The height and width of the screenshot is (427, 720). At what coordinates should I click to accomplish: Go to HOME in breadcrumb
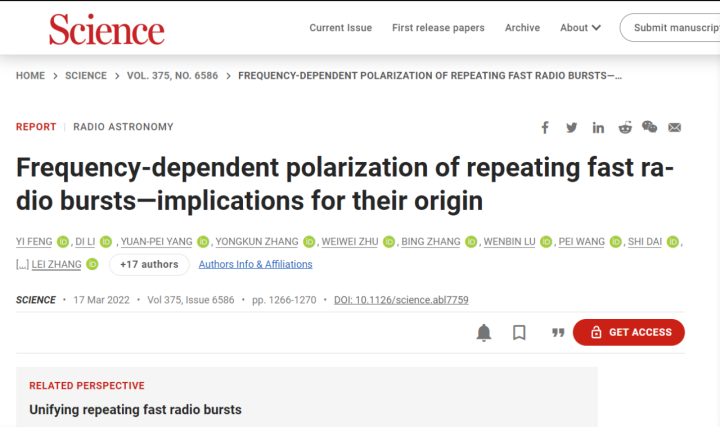pyautogui.click(x=30, y=76)
